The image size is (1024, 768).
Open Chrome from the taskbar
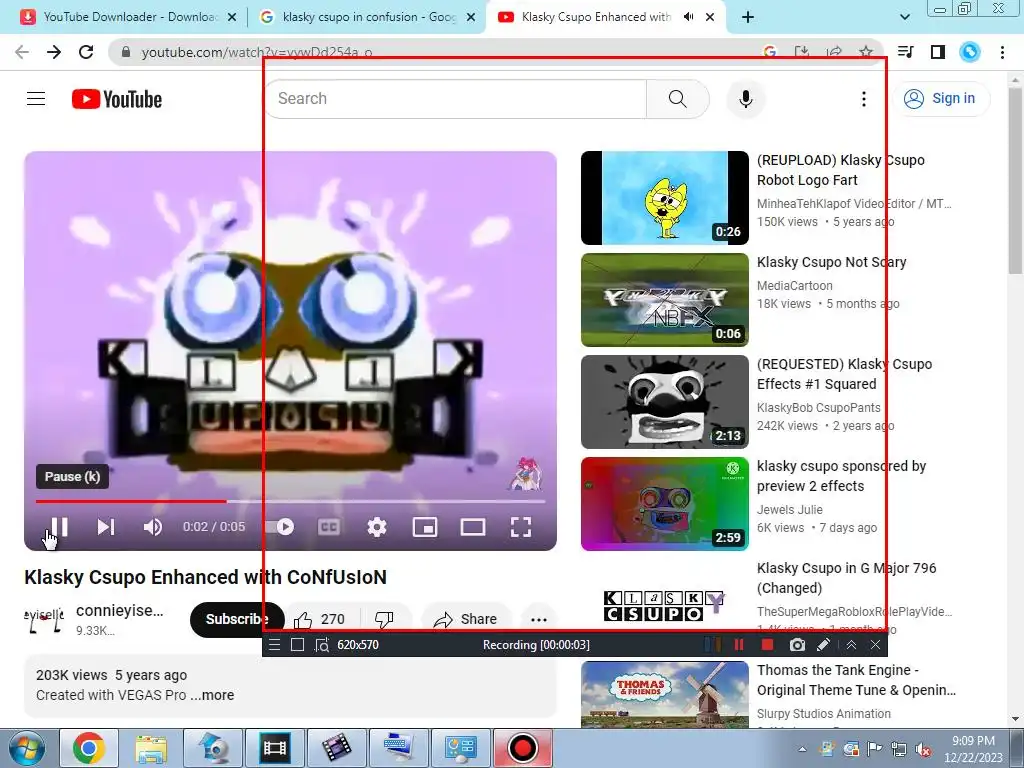click(x=88, y=748)
